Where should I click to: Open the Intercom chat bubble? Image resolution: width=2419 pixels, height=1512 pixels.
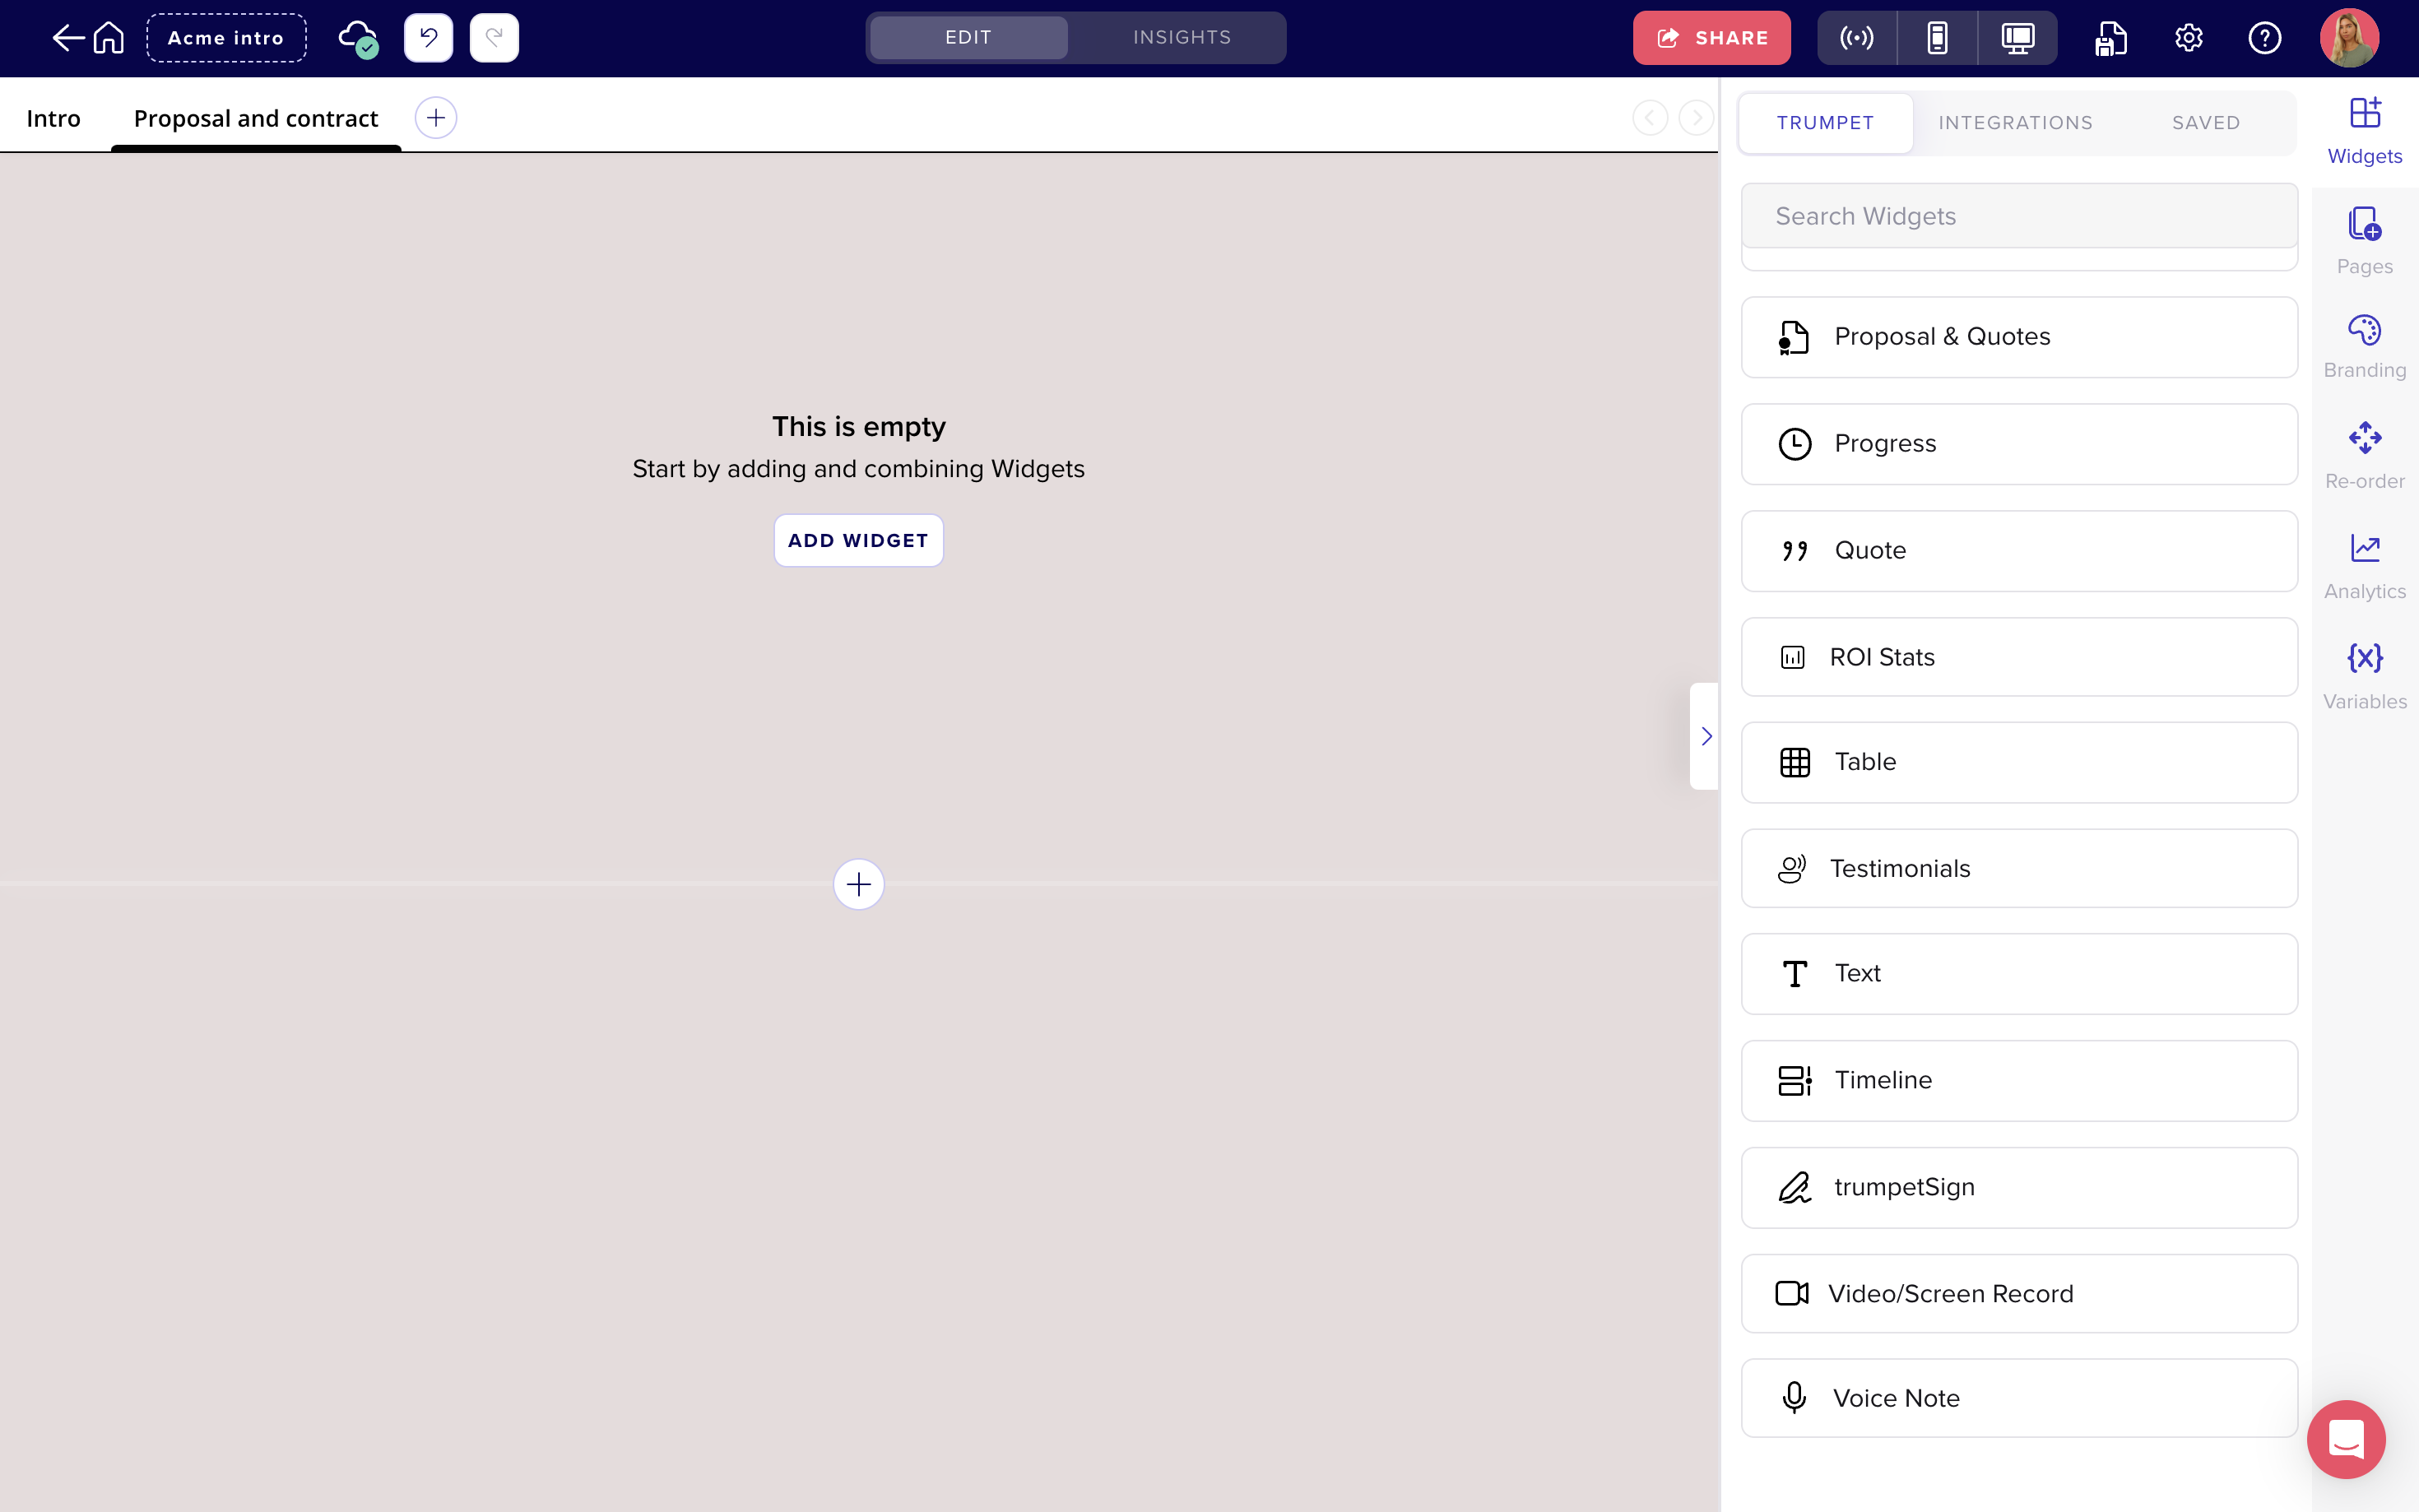pyautogui.click(x=2345, y=1438)
